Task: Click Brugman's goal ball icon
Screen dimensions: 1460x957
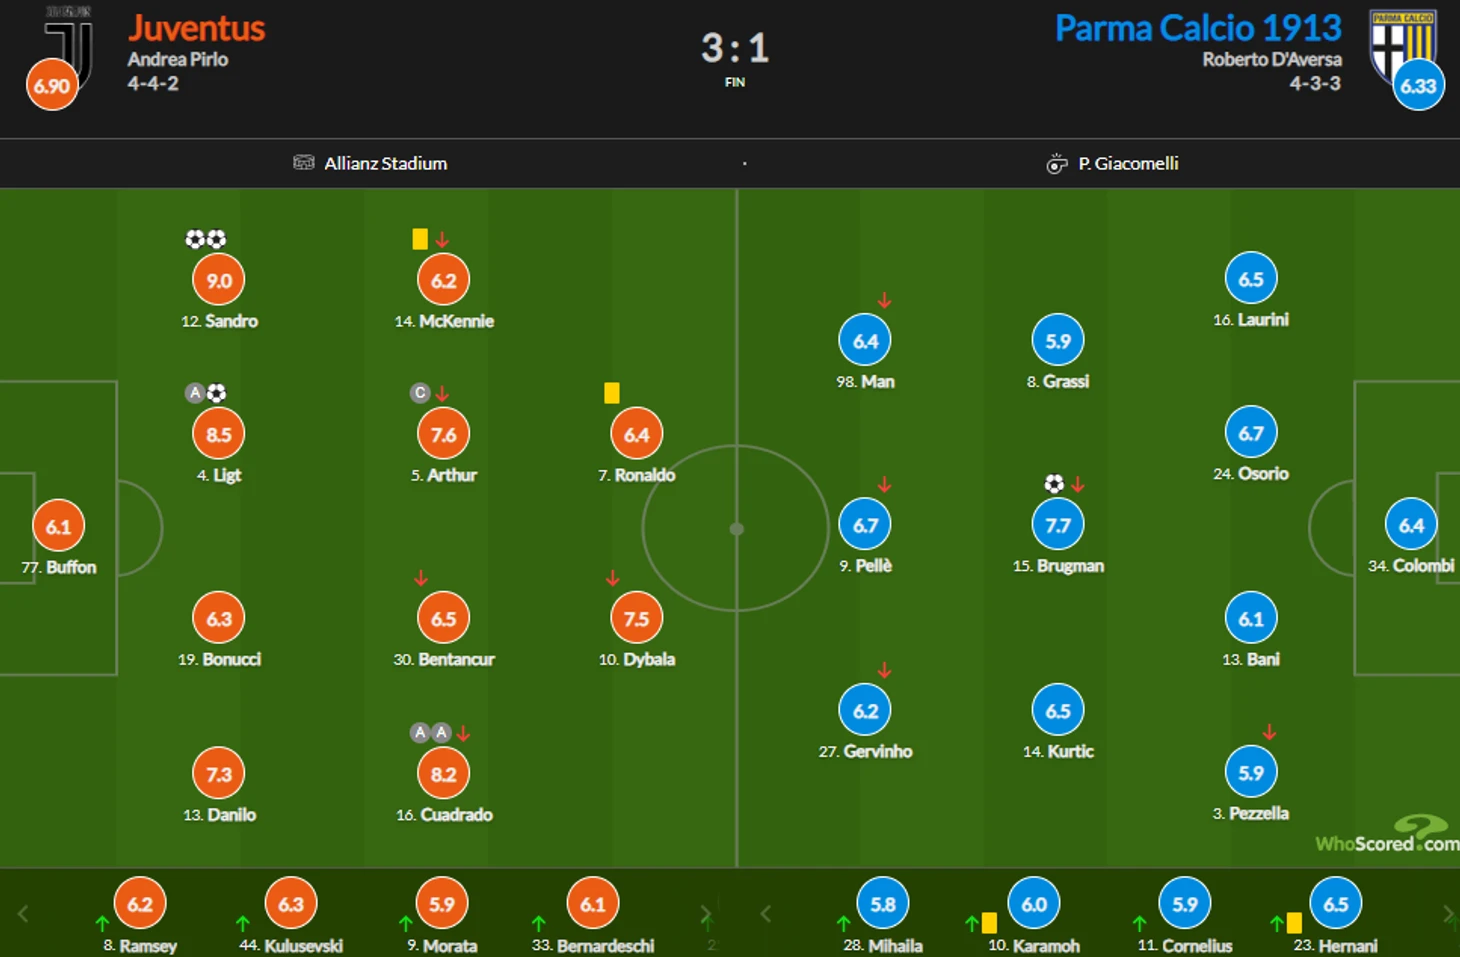Action: click(1054, 484)
